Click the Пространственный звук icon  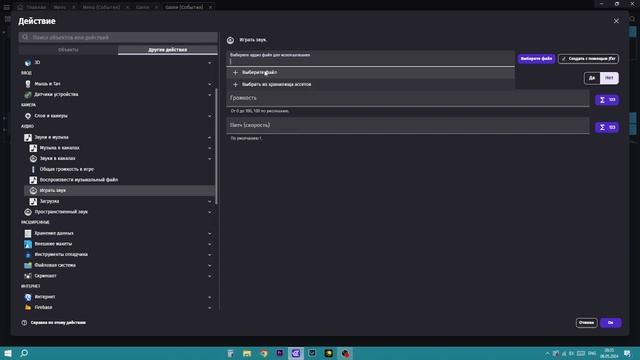tap(28, 212)
